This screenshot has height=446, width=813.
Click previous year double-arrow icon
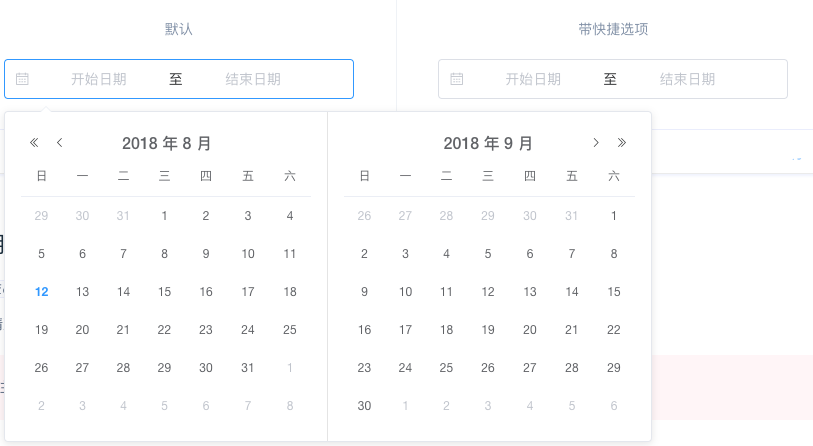[34, 143]
